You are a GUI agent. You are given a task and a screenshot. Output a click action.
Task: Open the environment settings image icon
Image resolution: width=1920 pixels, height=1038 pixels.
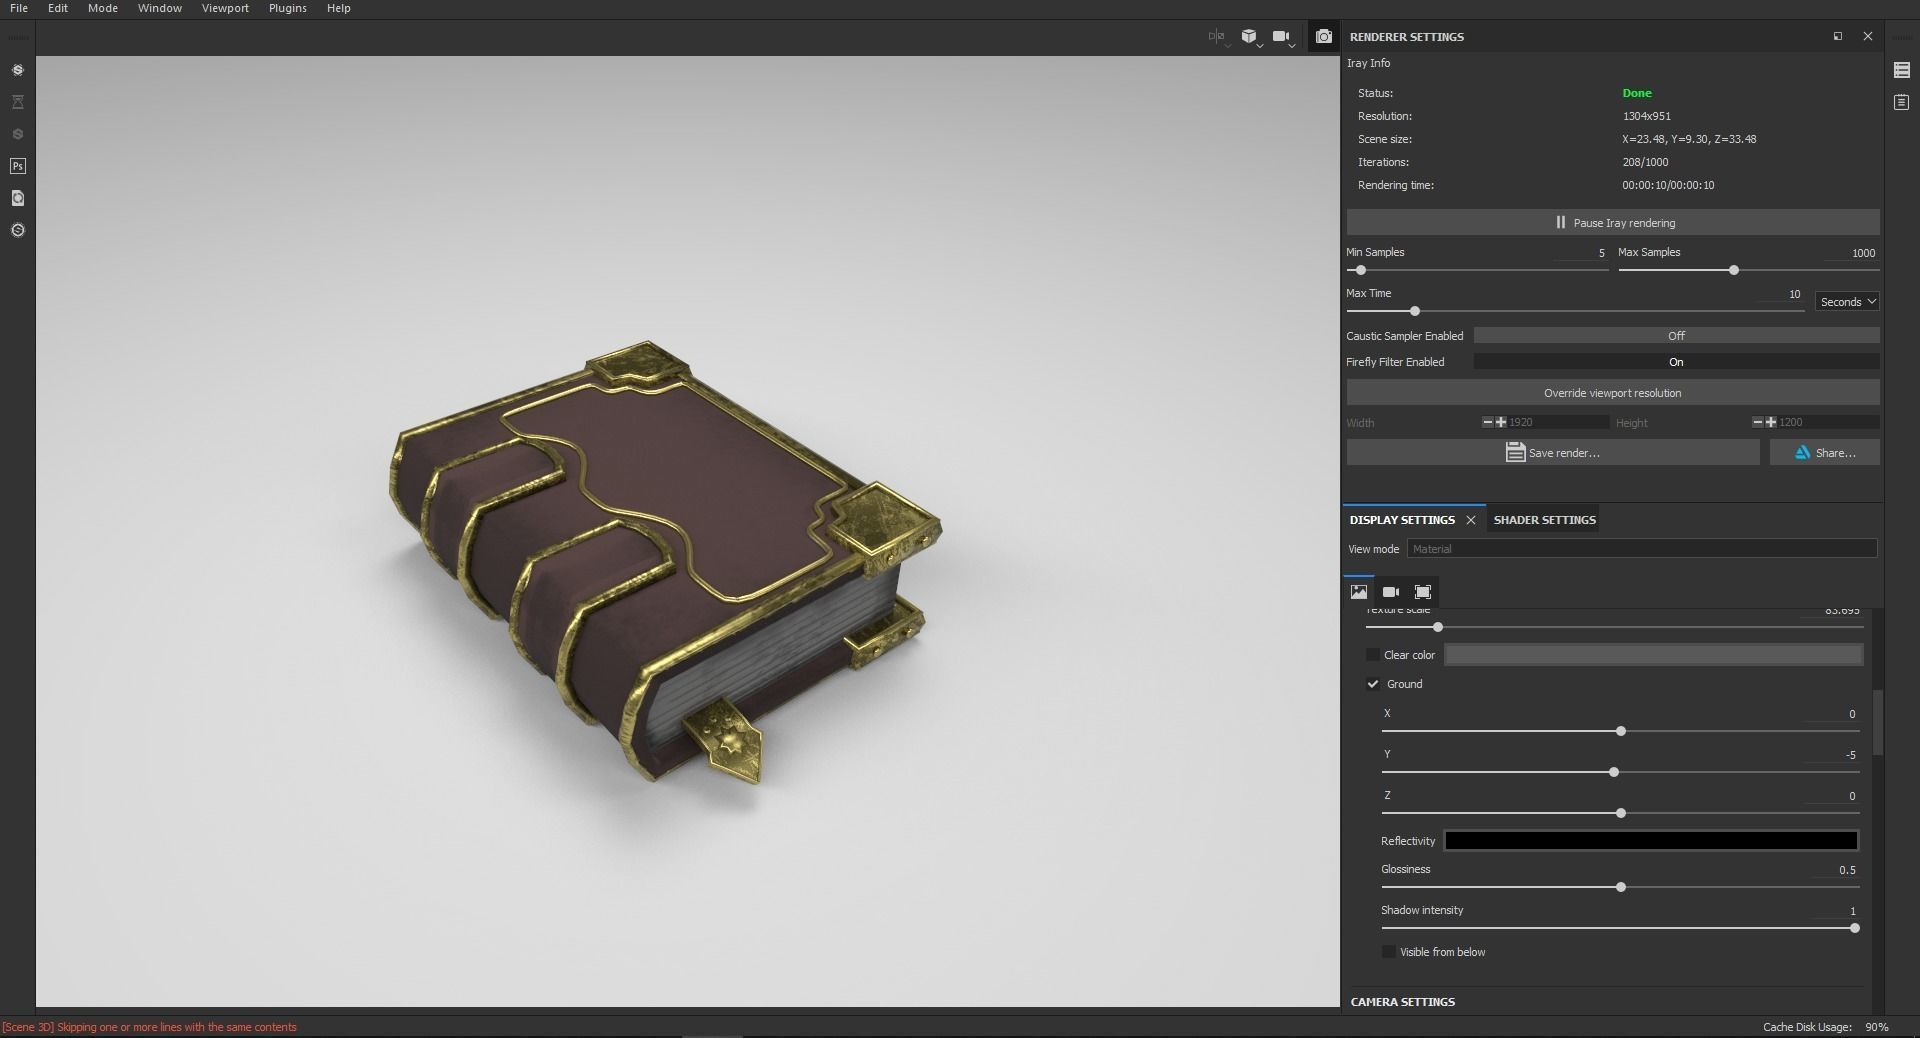[x=1358, y=592]
